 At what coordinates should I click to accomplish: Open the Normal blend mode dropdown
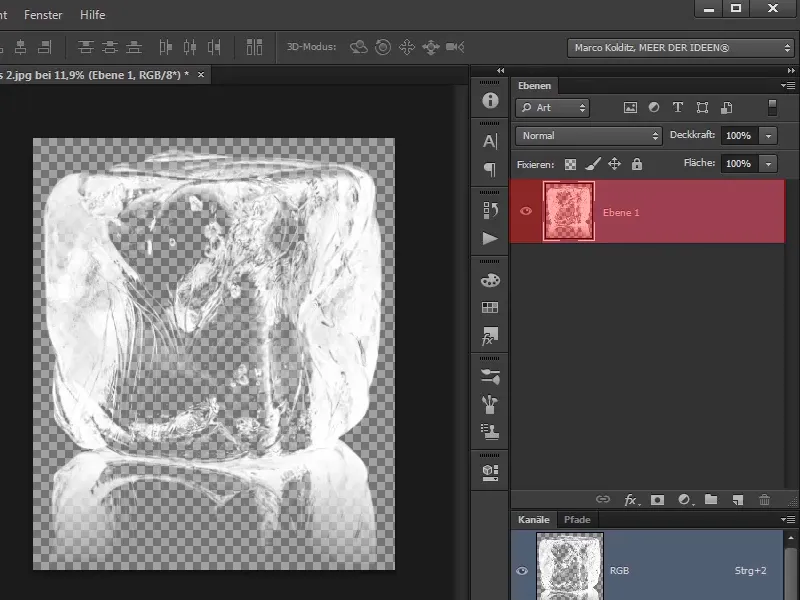[x=589, y=136]
